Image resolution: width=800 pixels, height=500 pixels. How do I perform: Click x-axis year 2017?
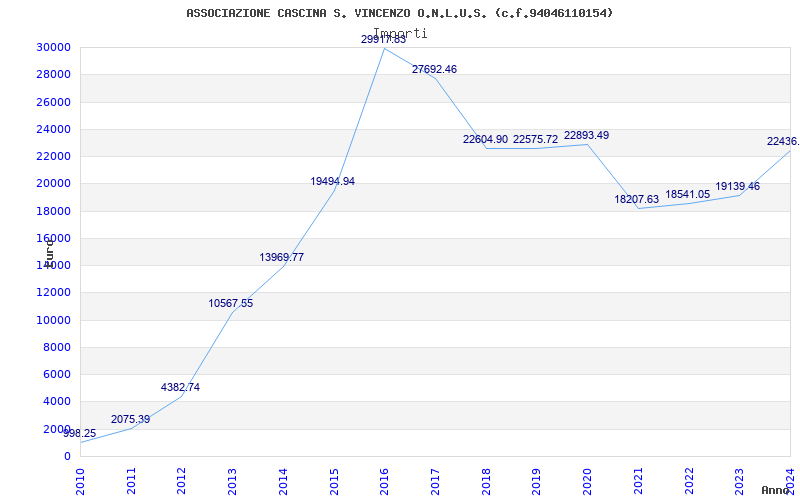point(436,482)
